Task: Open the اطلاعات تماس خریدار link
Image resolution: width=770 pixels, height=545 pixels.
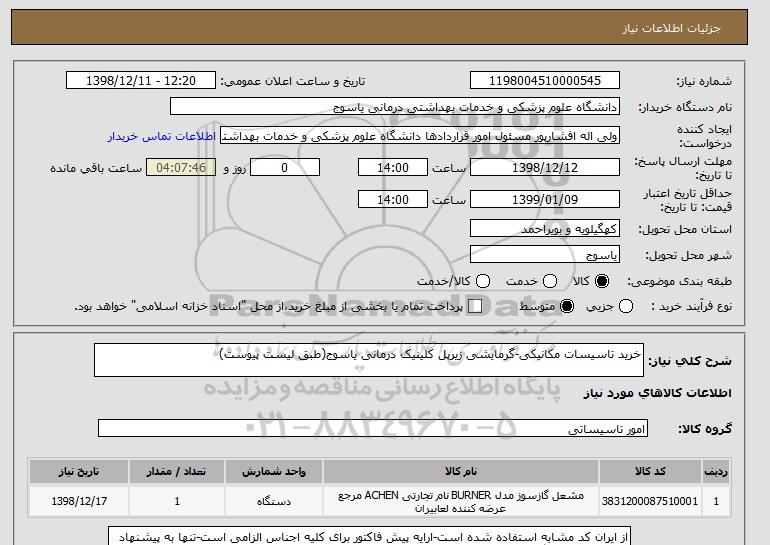Action: click(162, 136)
